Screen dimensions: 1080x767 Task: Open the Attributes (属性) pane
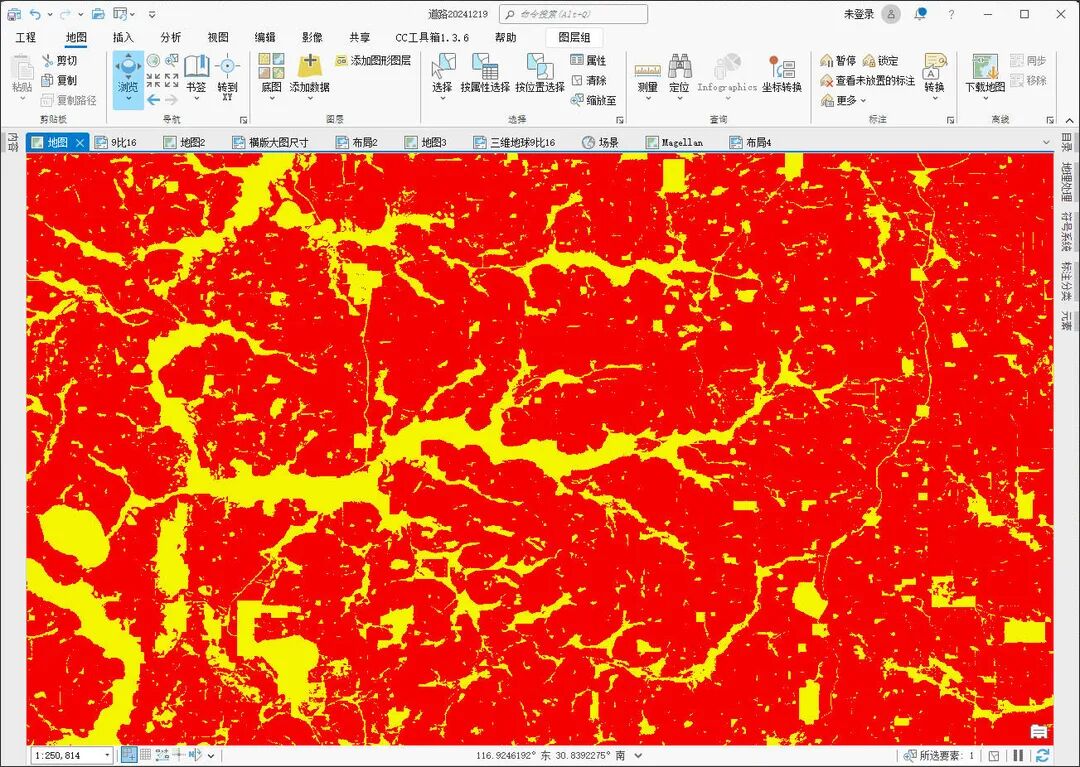588,61
